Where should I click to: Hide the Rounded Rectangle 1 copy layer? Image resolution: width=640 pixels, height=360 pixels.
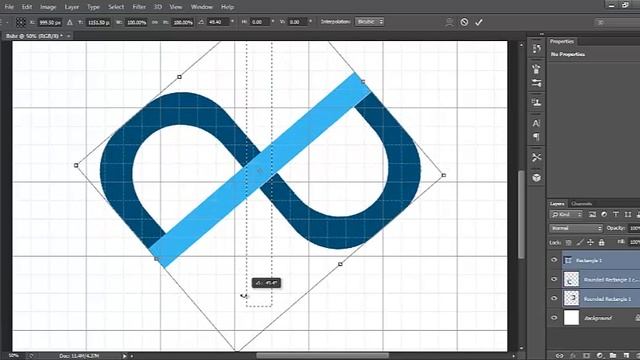point(554,279)
